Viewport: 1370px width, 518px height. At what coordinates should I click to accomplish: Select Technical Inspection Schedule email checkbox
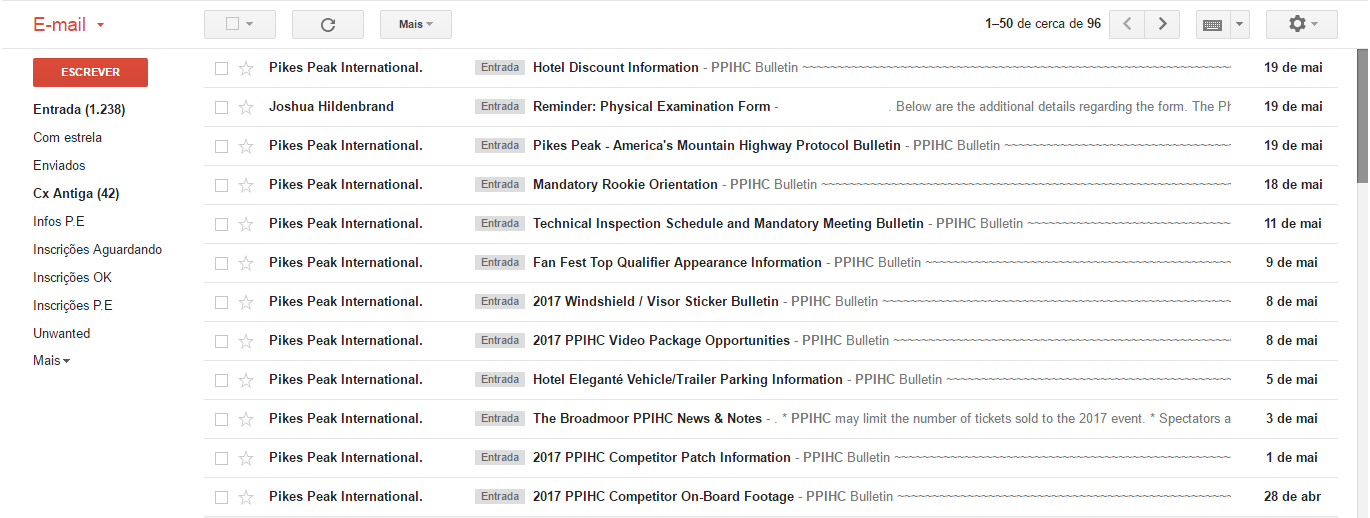pos(221,224)
